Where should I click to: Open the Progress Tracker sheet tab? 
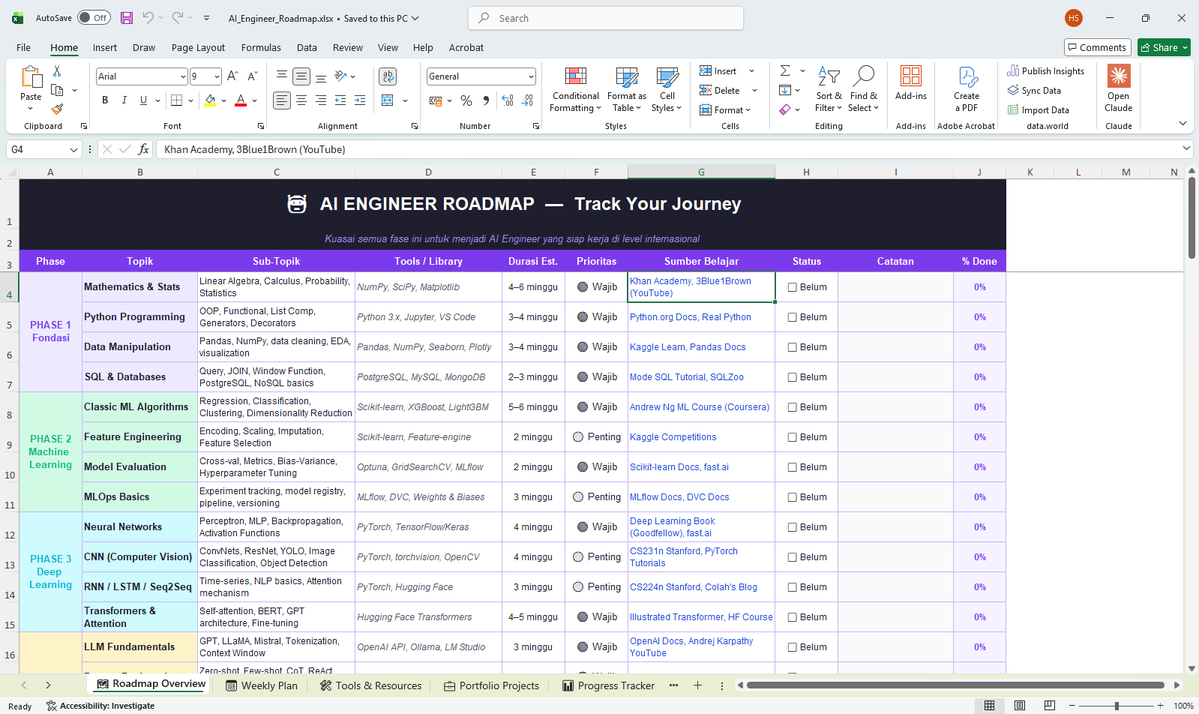609,686
